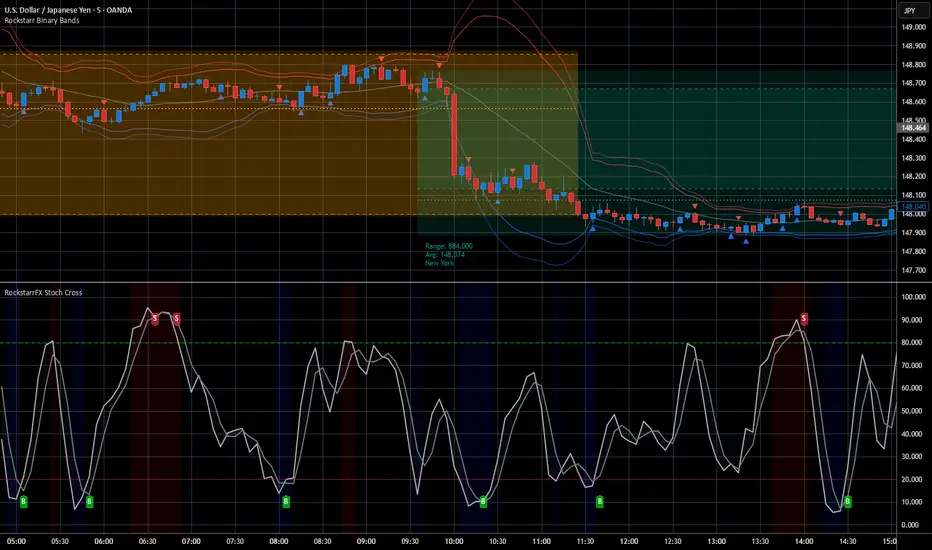Click the red 148.464 price label
This screenshot has height=550, width=932.
pos(911,127)
